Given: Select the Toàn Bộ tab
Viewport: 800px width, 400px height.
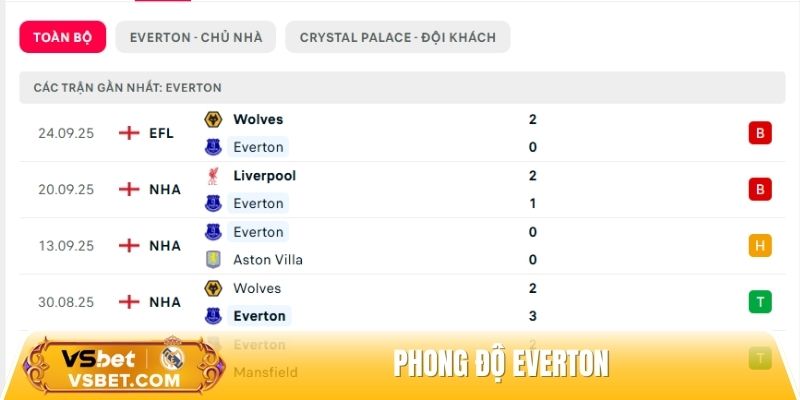Looking at the screenshot, I should [x=62, y=37].
